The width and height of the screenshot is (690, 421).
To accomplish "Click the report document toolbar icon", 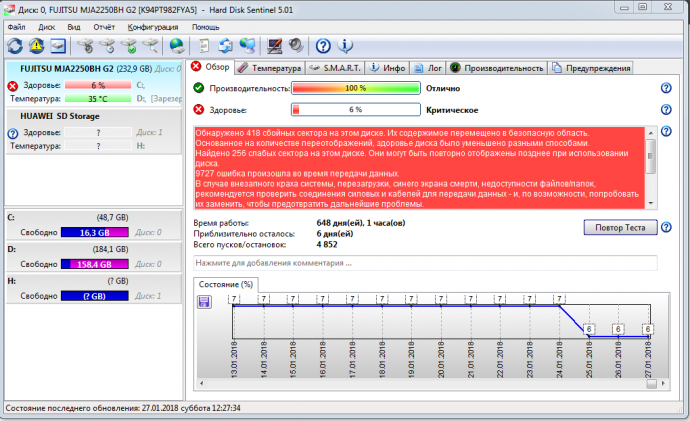I will (x=204, y=46).
